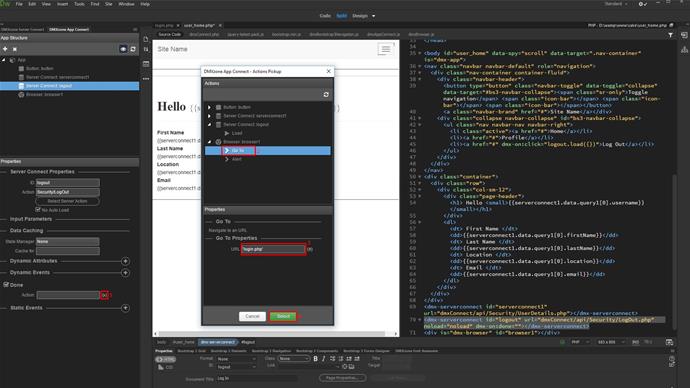Remove the selected component in App Structure
Screen dimensions: 690x388
15,49
